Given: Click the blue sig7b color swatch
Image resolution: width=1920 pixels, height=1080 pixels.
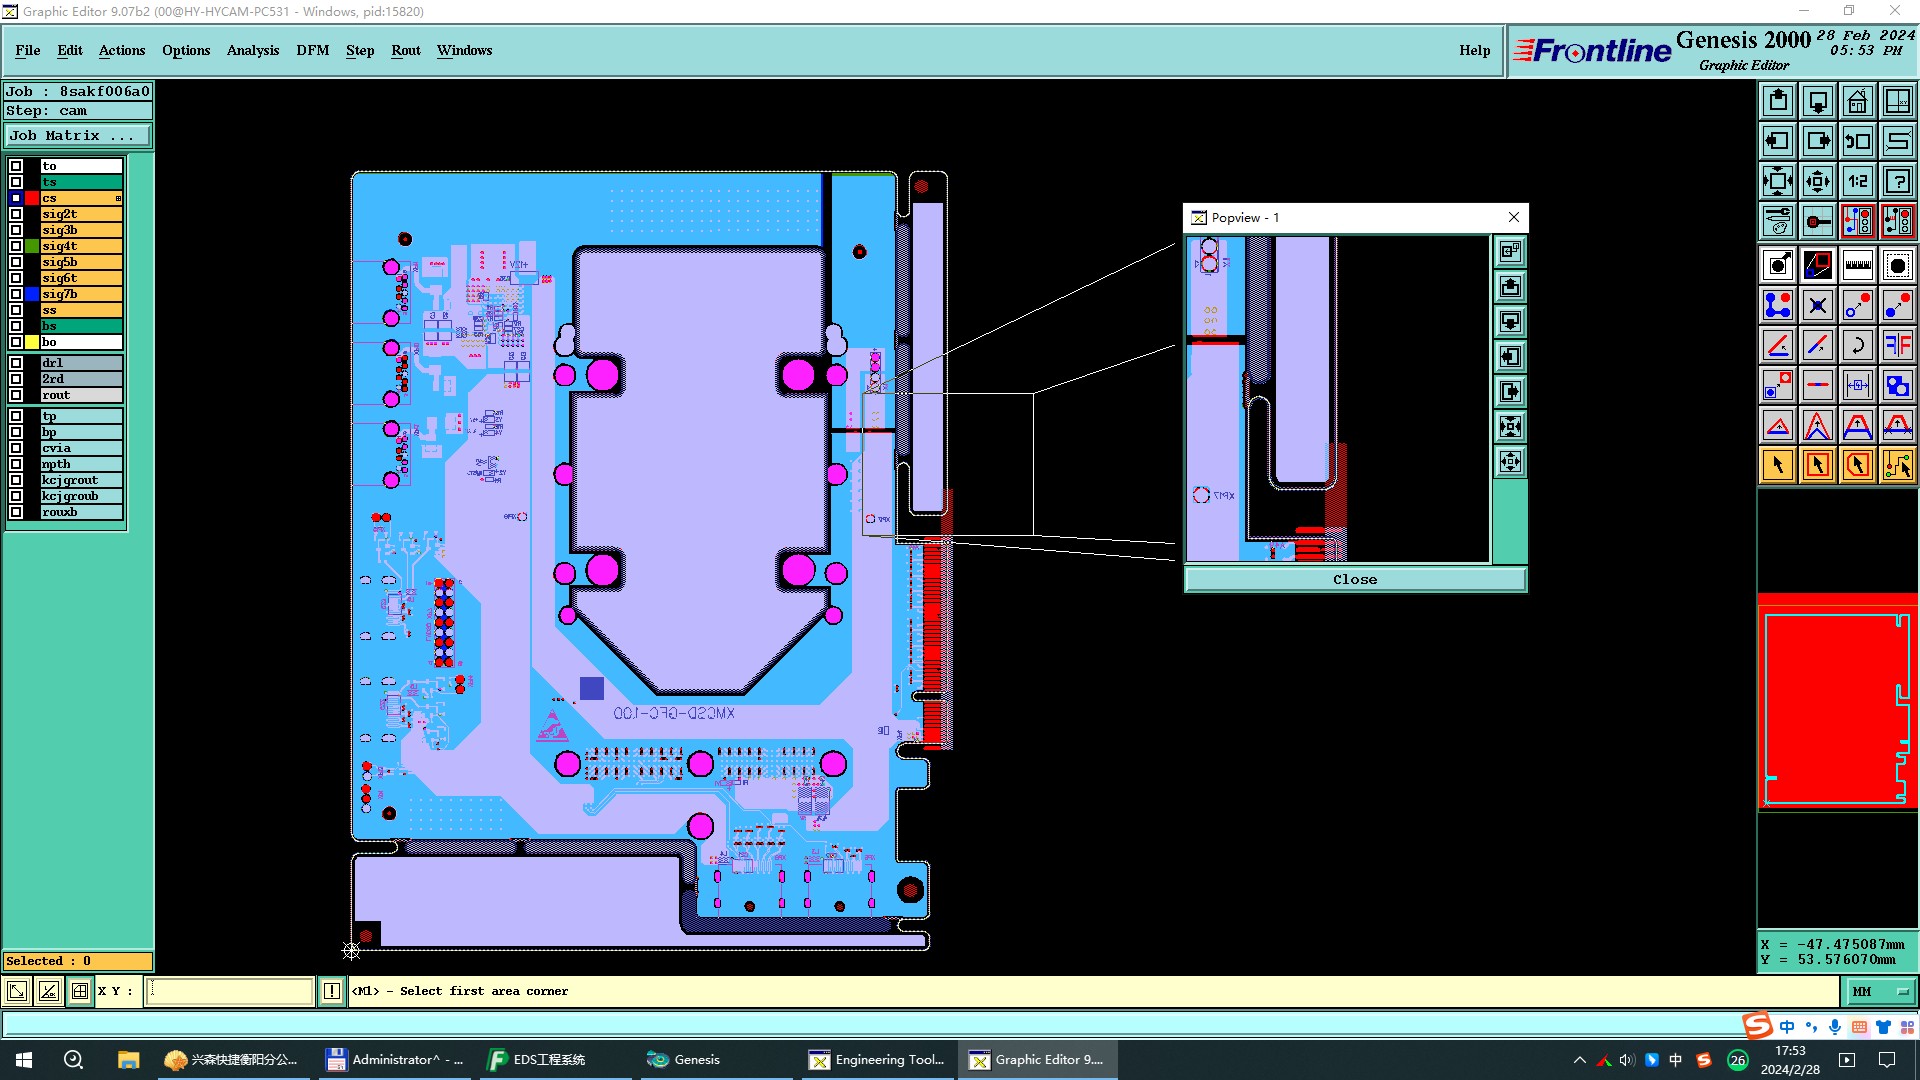Looking at the screenshot, I should (32, 294).
